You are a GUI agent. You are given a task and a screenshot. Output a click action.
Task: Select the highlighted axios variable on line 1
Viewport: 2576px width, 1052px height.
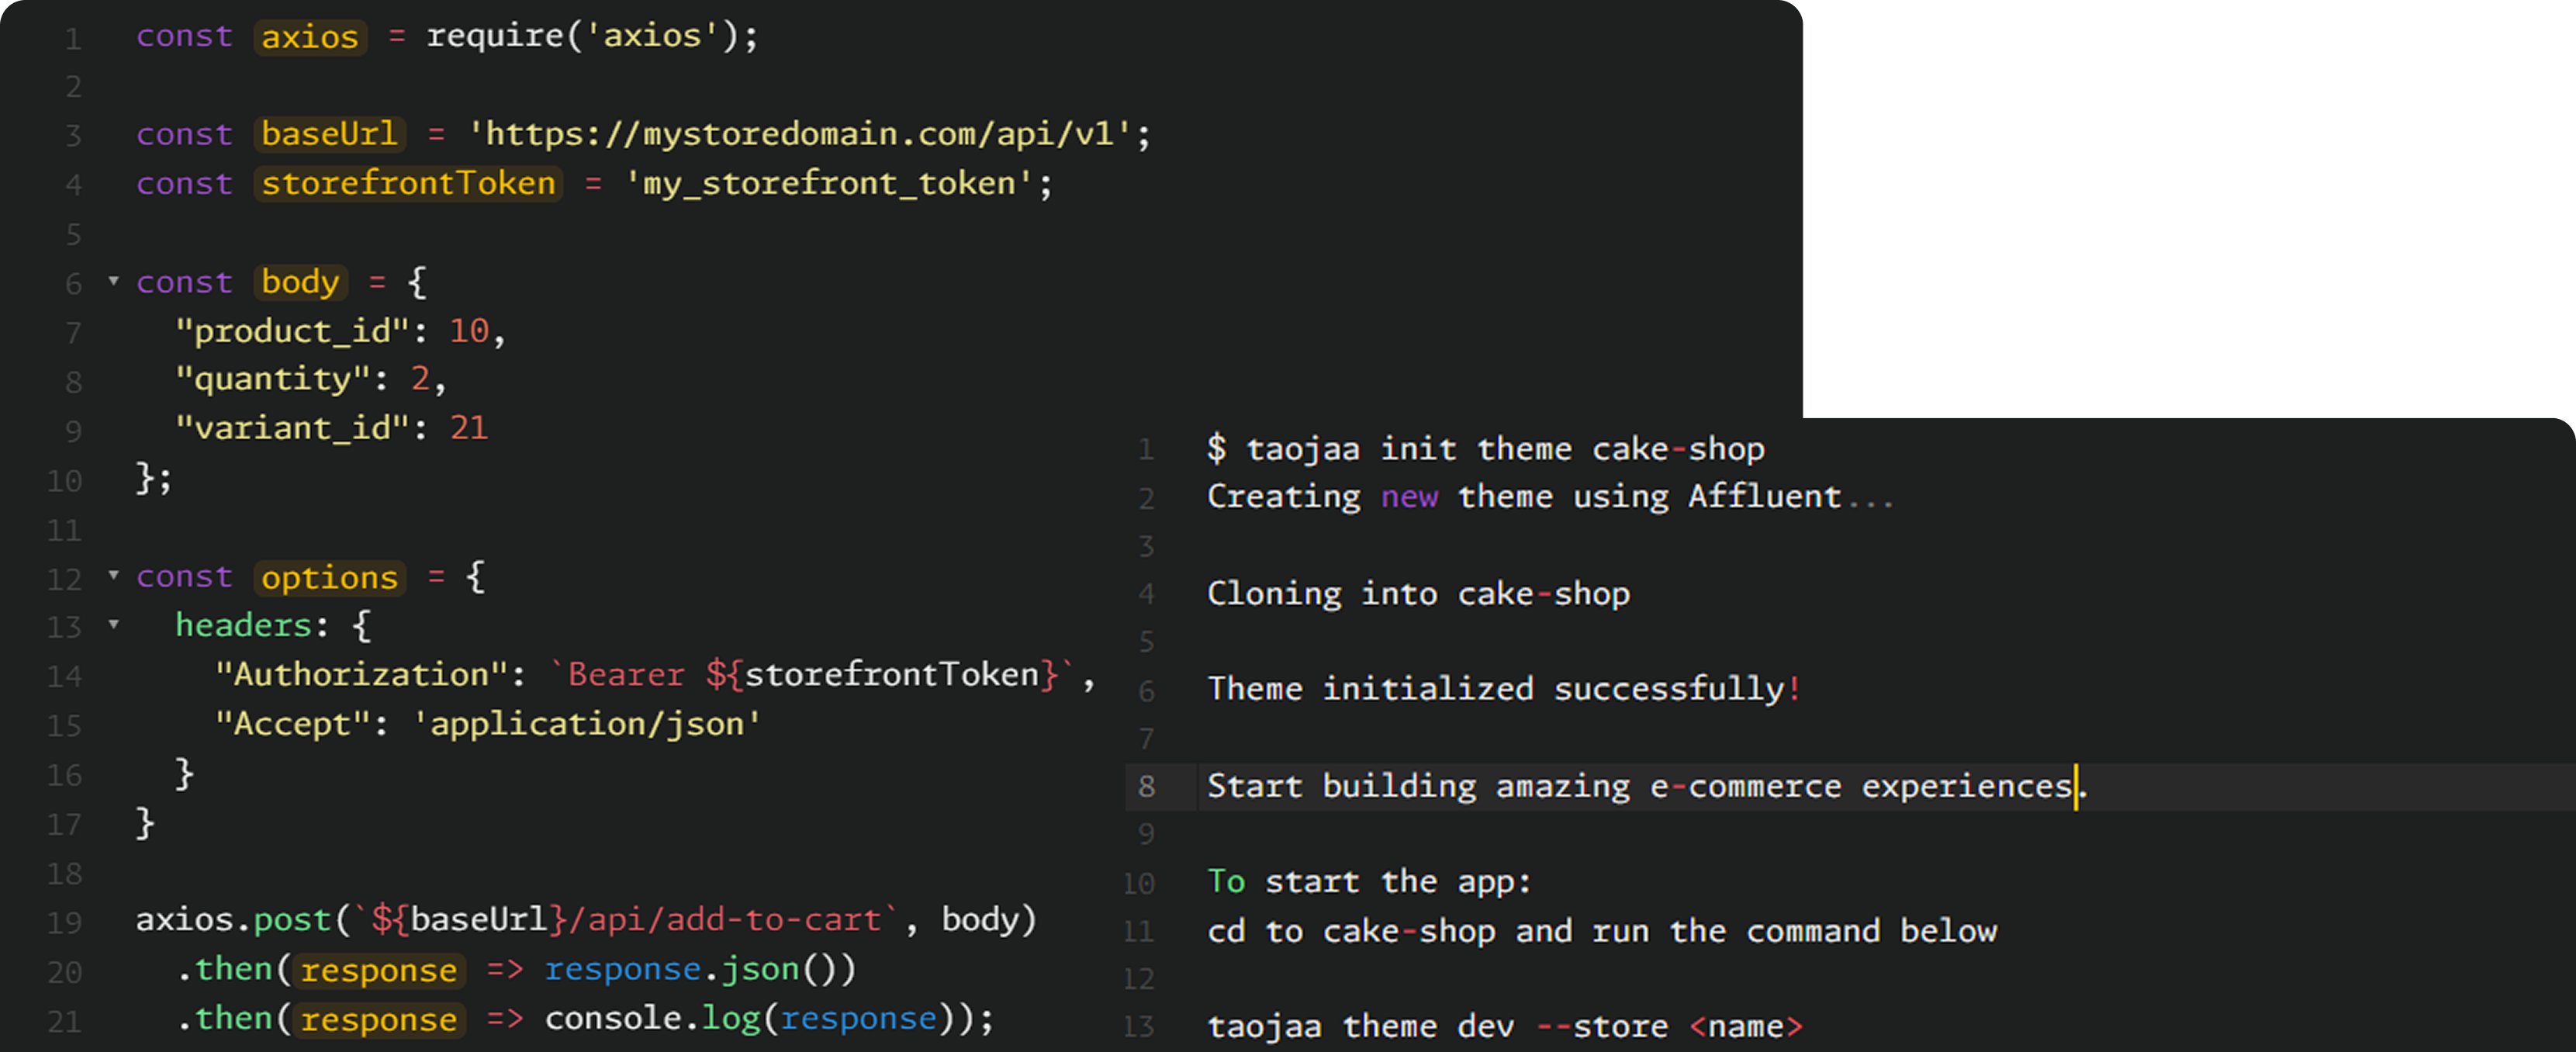pyautogui.click(x=310, y=37)
